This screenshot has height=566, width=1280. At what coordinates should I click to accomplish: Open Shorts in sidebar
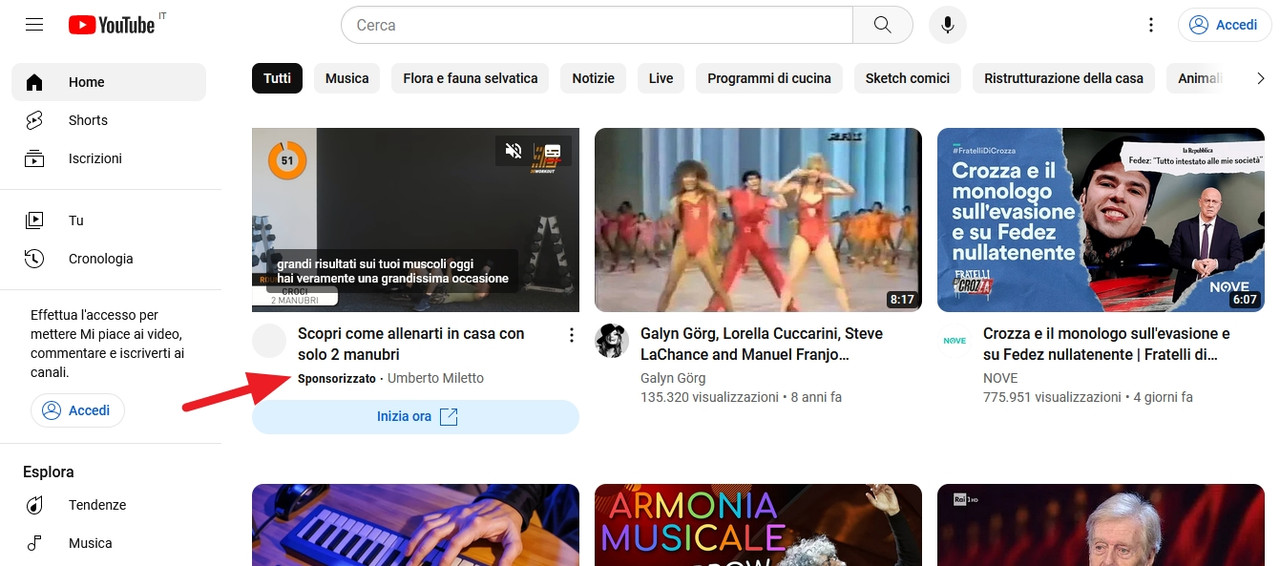click(109, 120)
